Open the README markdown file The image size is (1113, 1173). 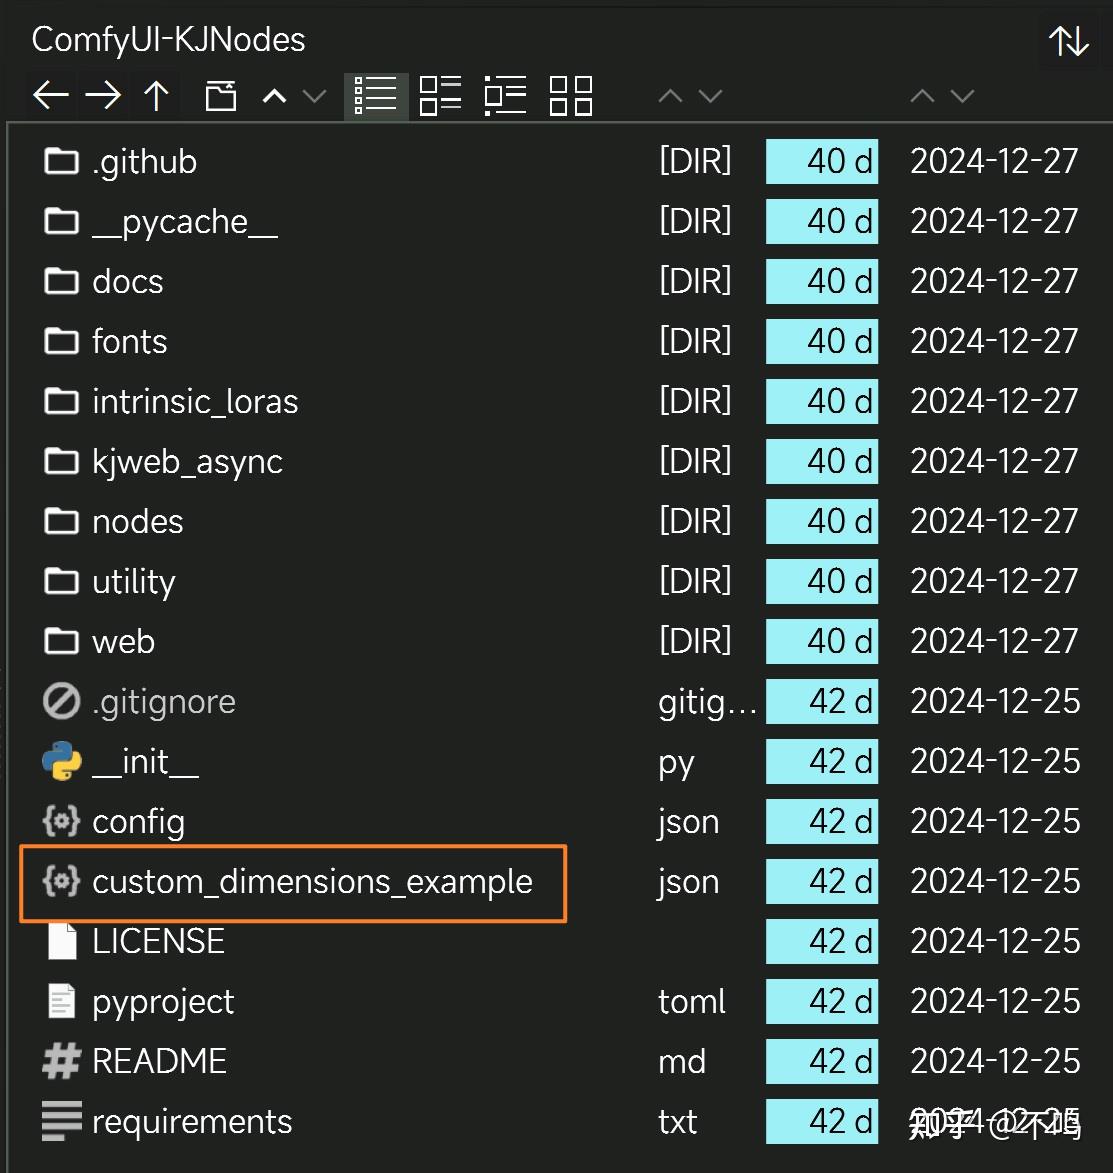(x=159, y=1061)
